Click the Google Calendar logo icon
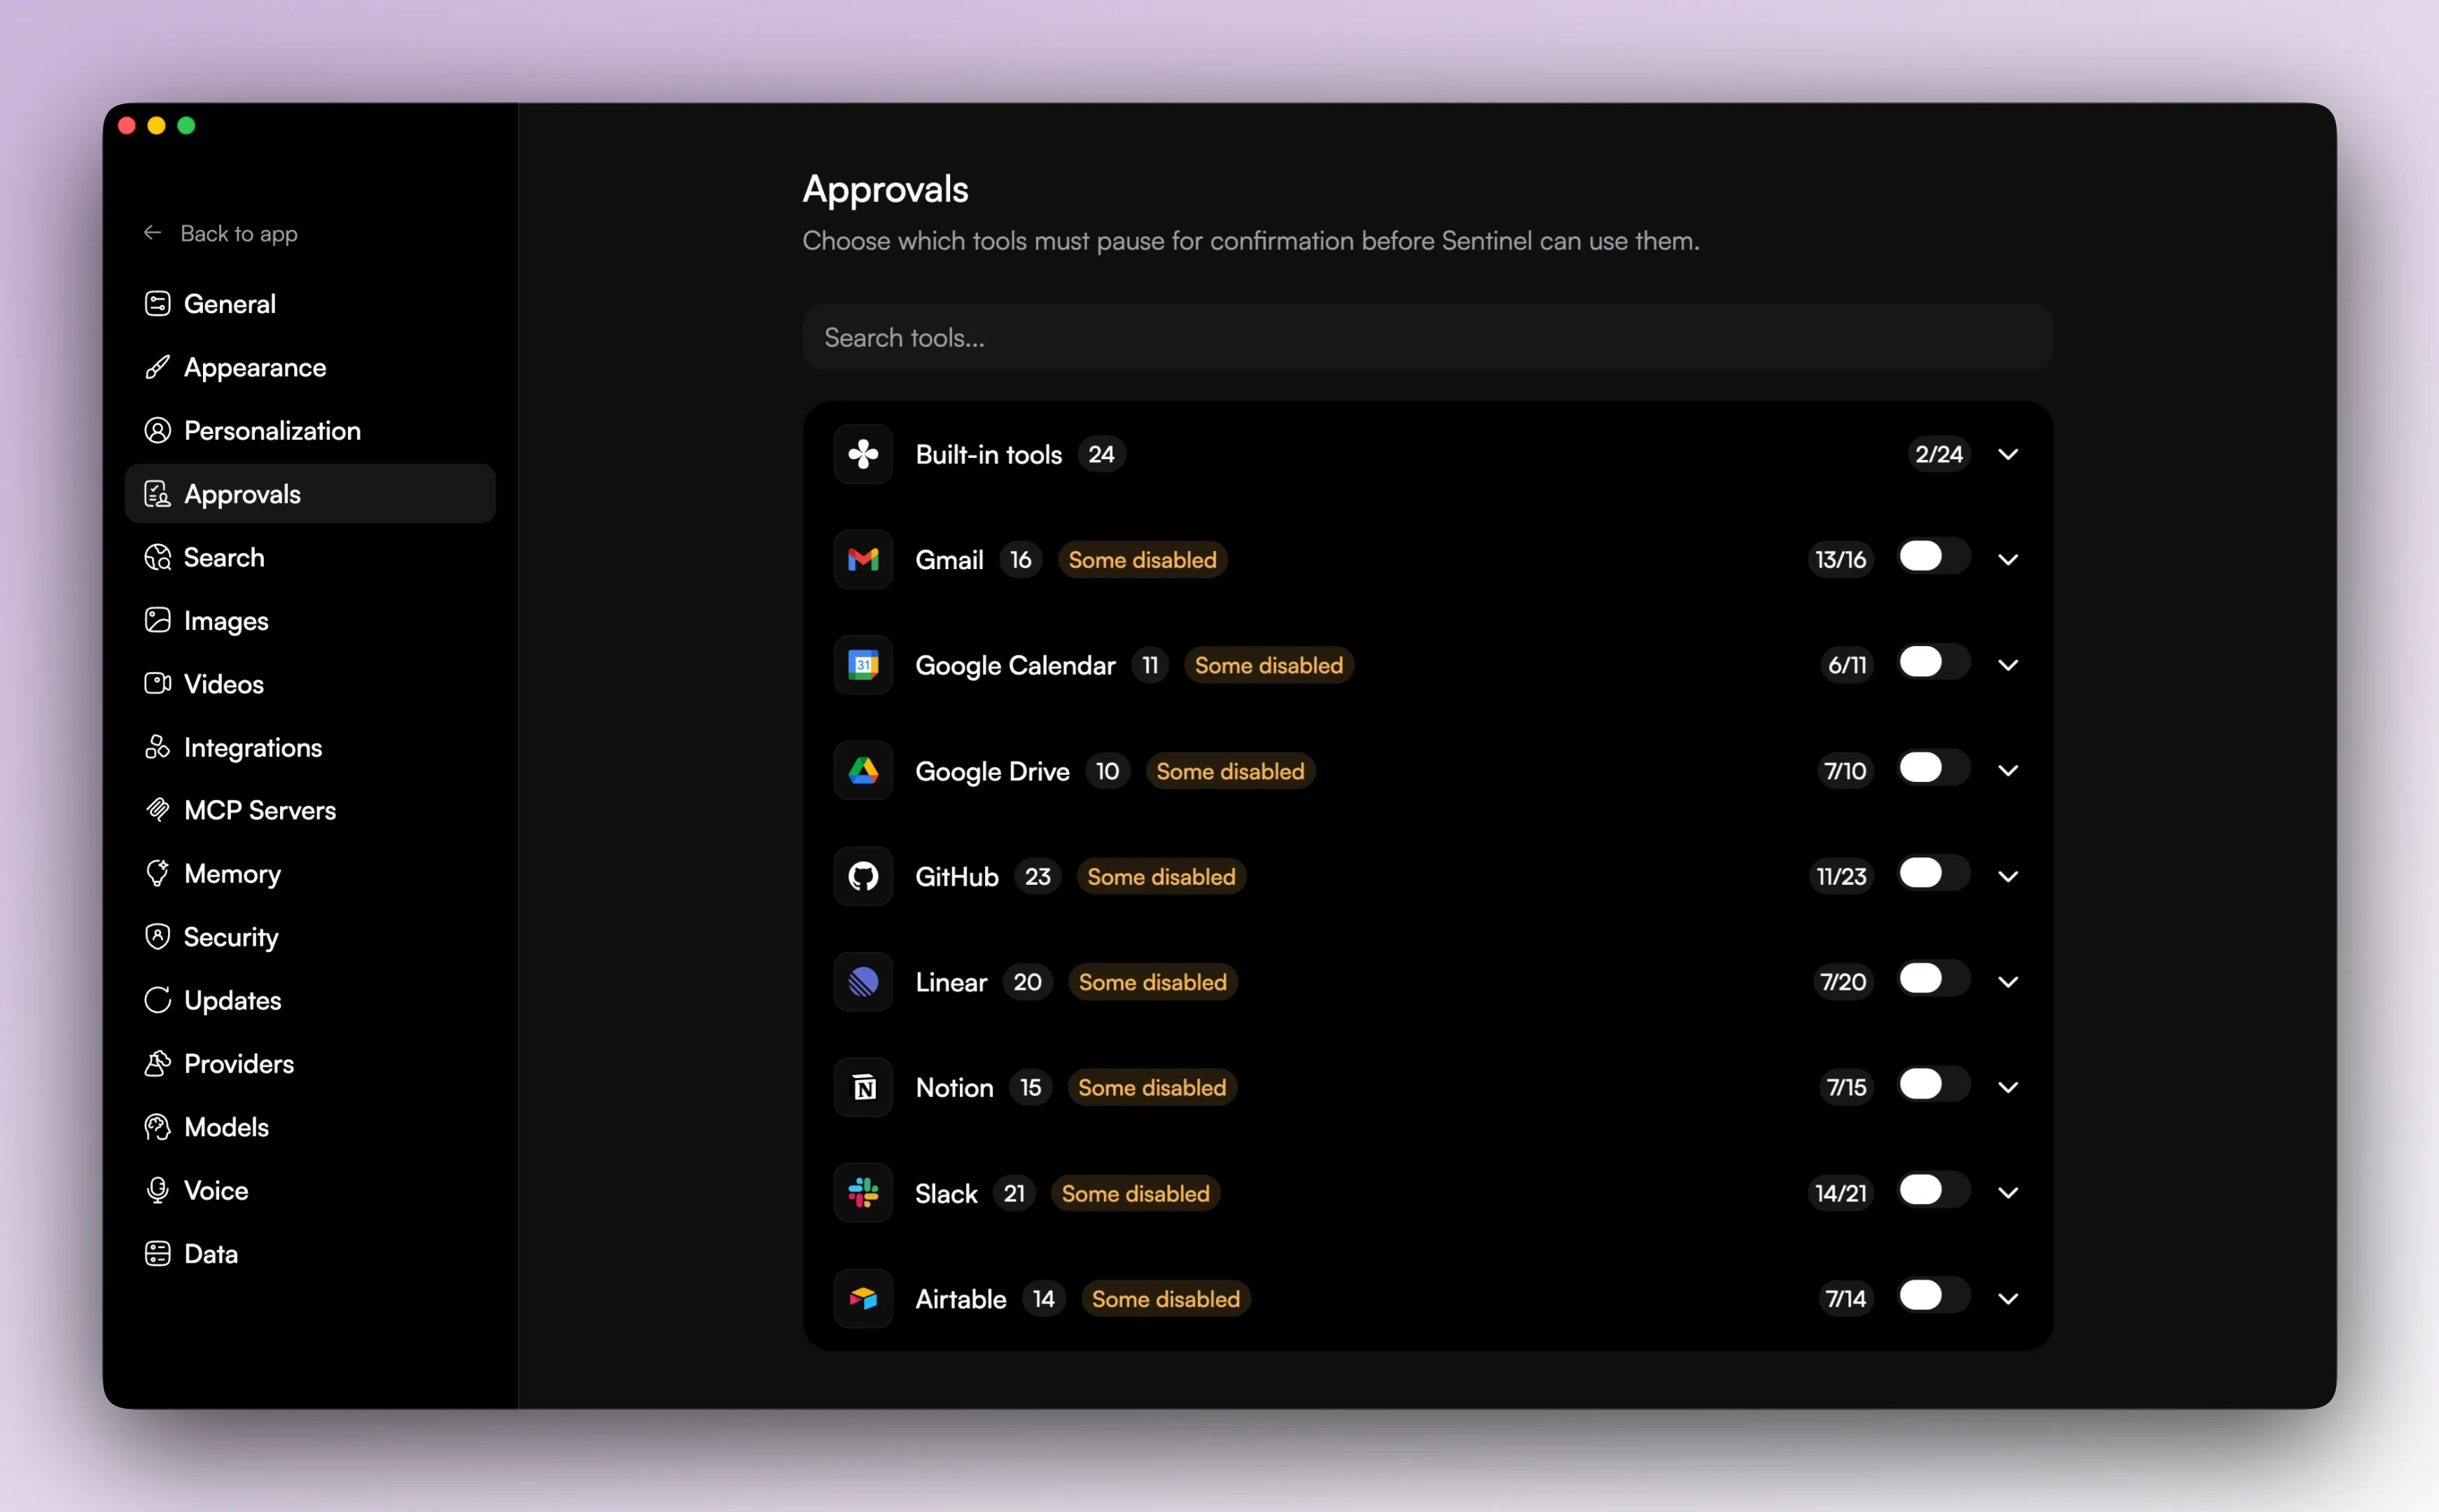 [x=863, y=665]
